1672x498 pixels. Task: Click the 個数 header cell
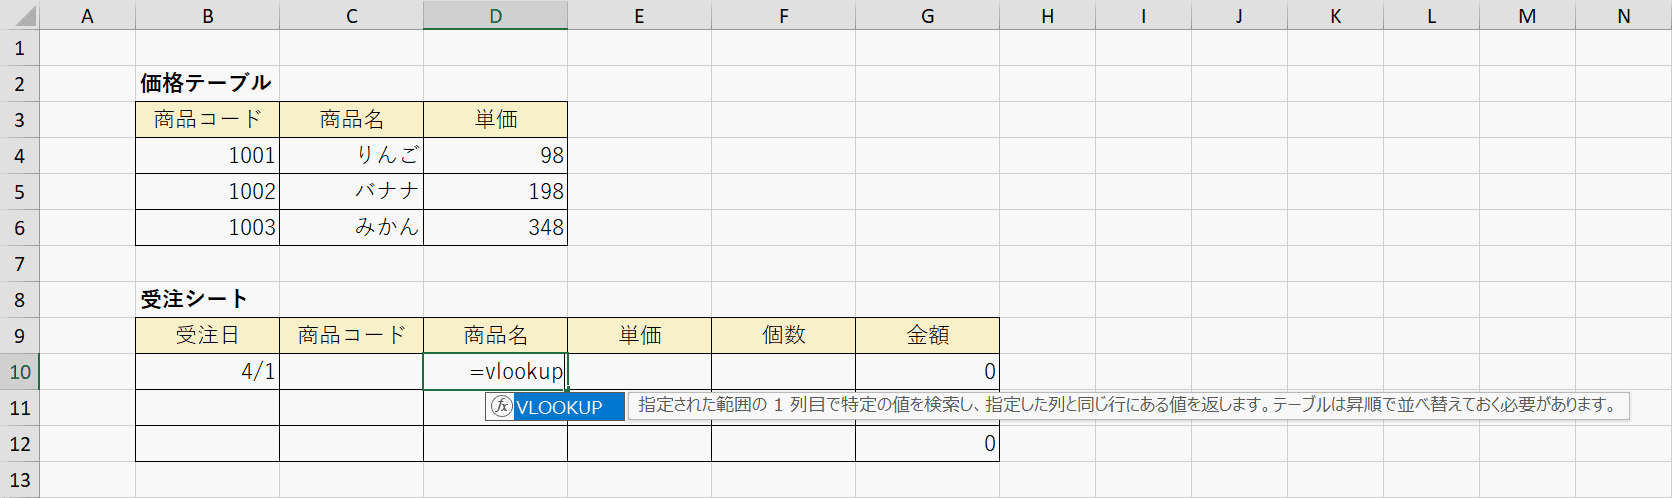click(783, 335)
